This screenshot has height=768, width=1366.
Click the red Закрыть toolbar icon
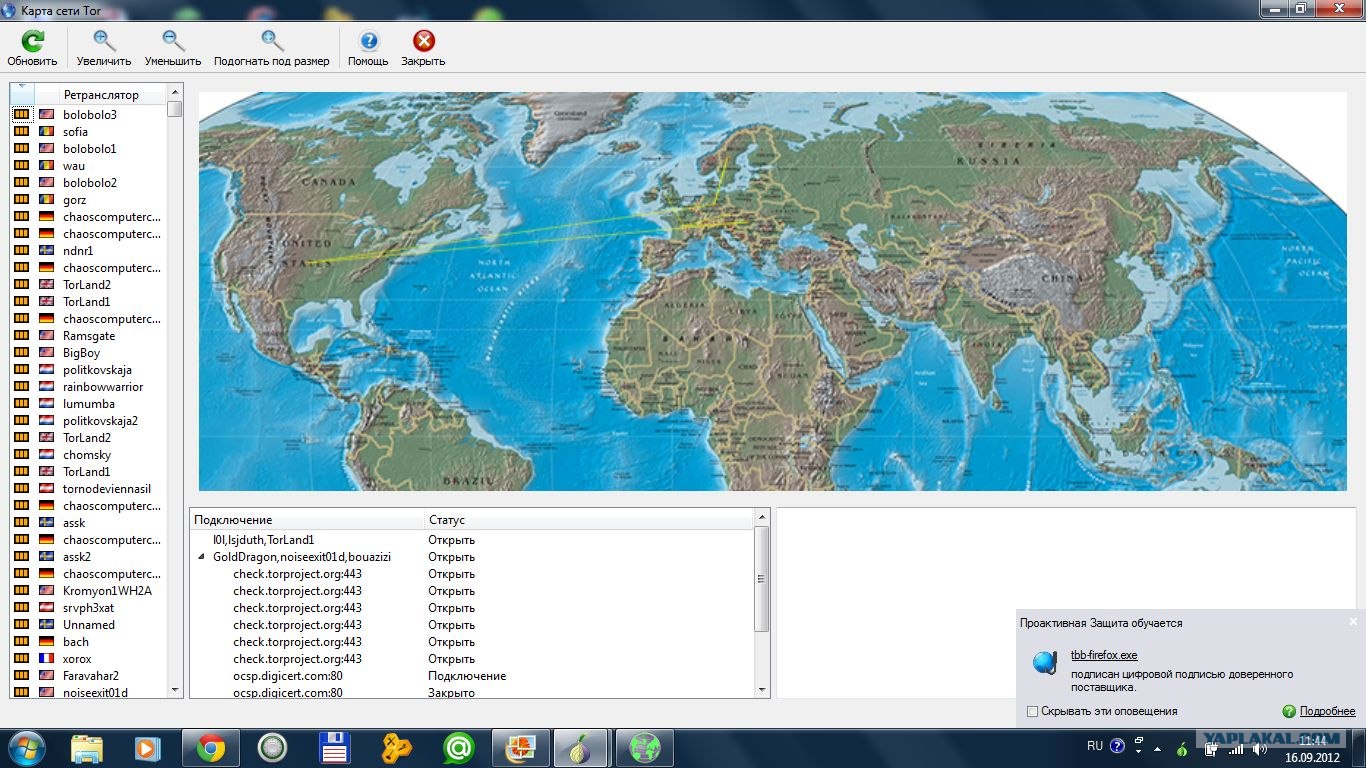[x=424, y=42]
